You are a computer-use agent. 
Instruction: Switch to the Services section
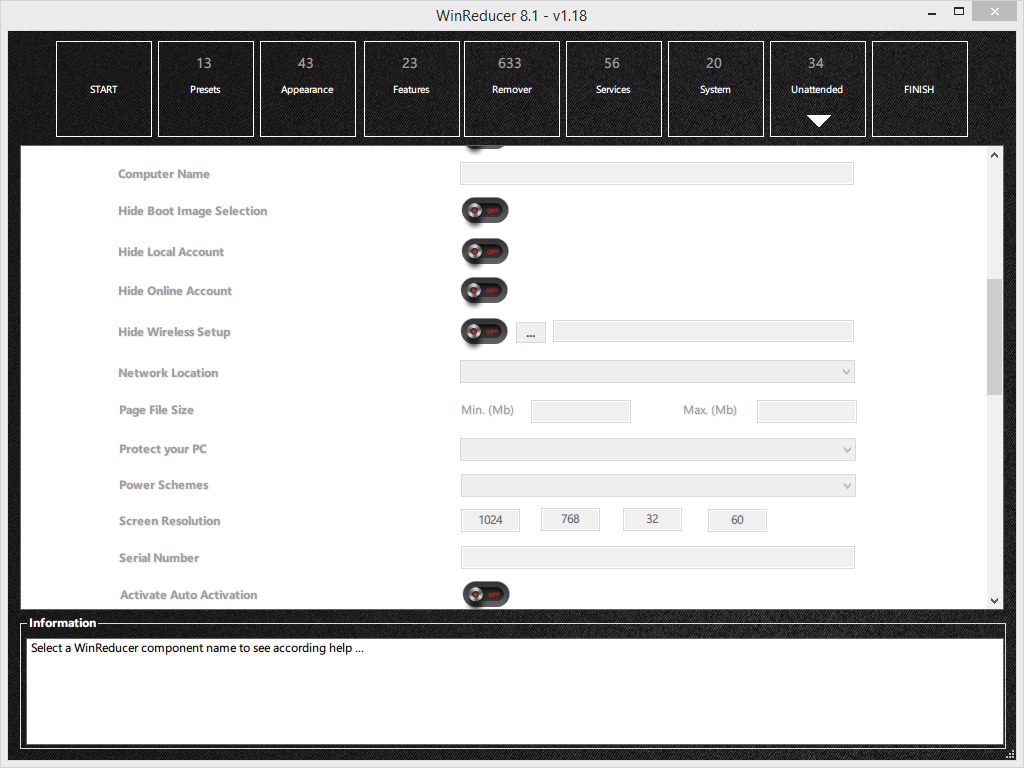pyautogui.click(x=614, y=89)
